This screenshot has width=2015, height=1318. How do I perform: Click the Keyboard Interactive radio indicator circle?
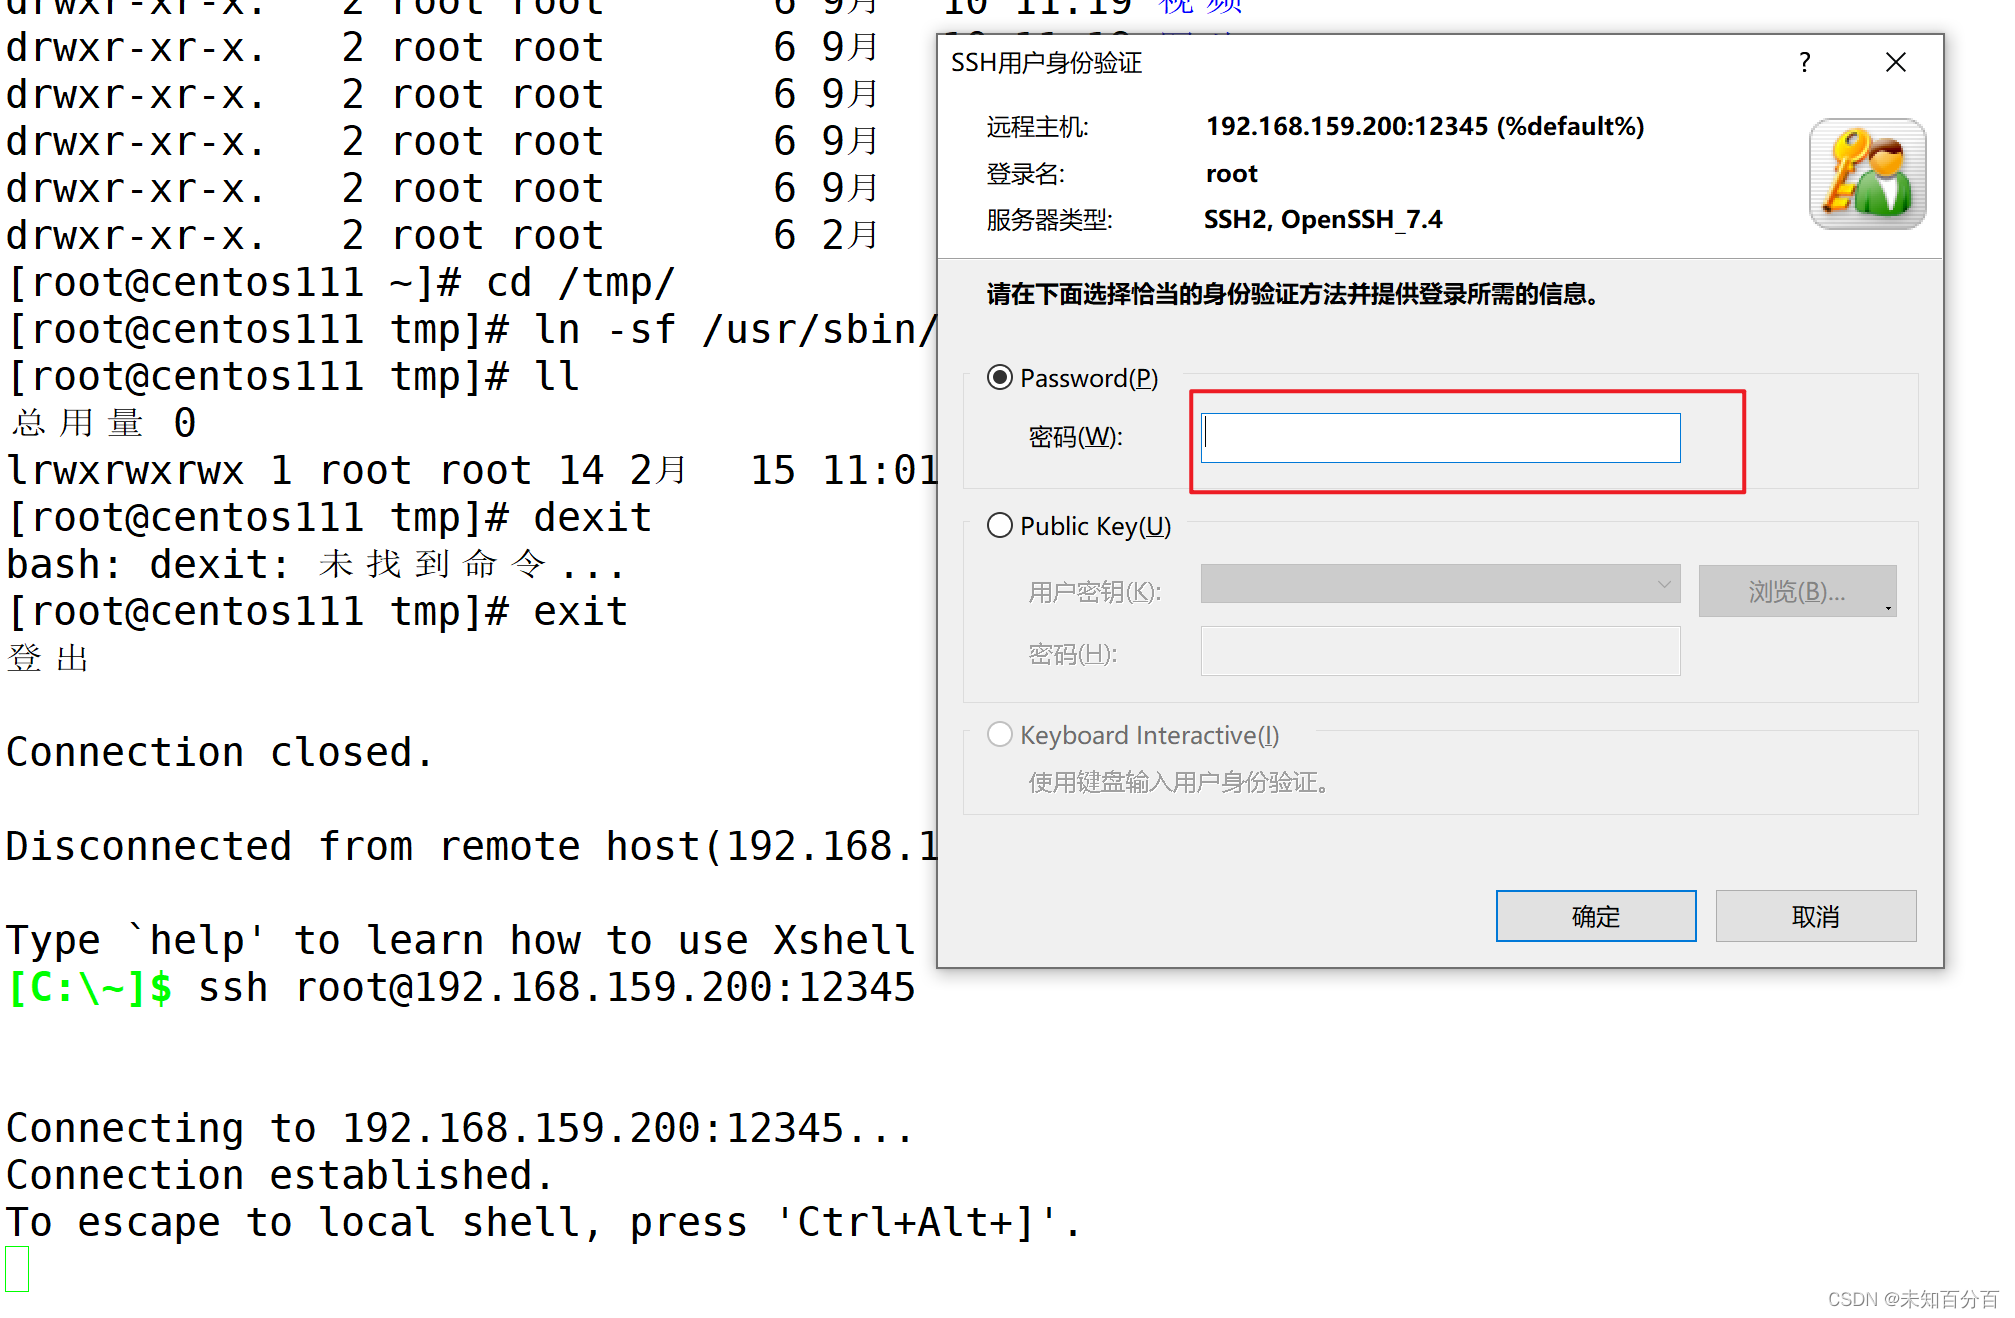pos(999,734)
